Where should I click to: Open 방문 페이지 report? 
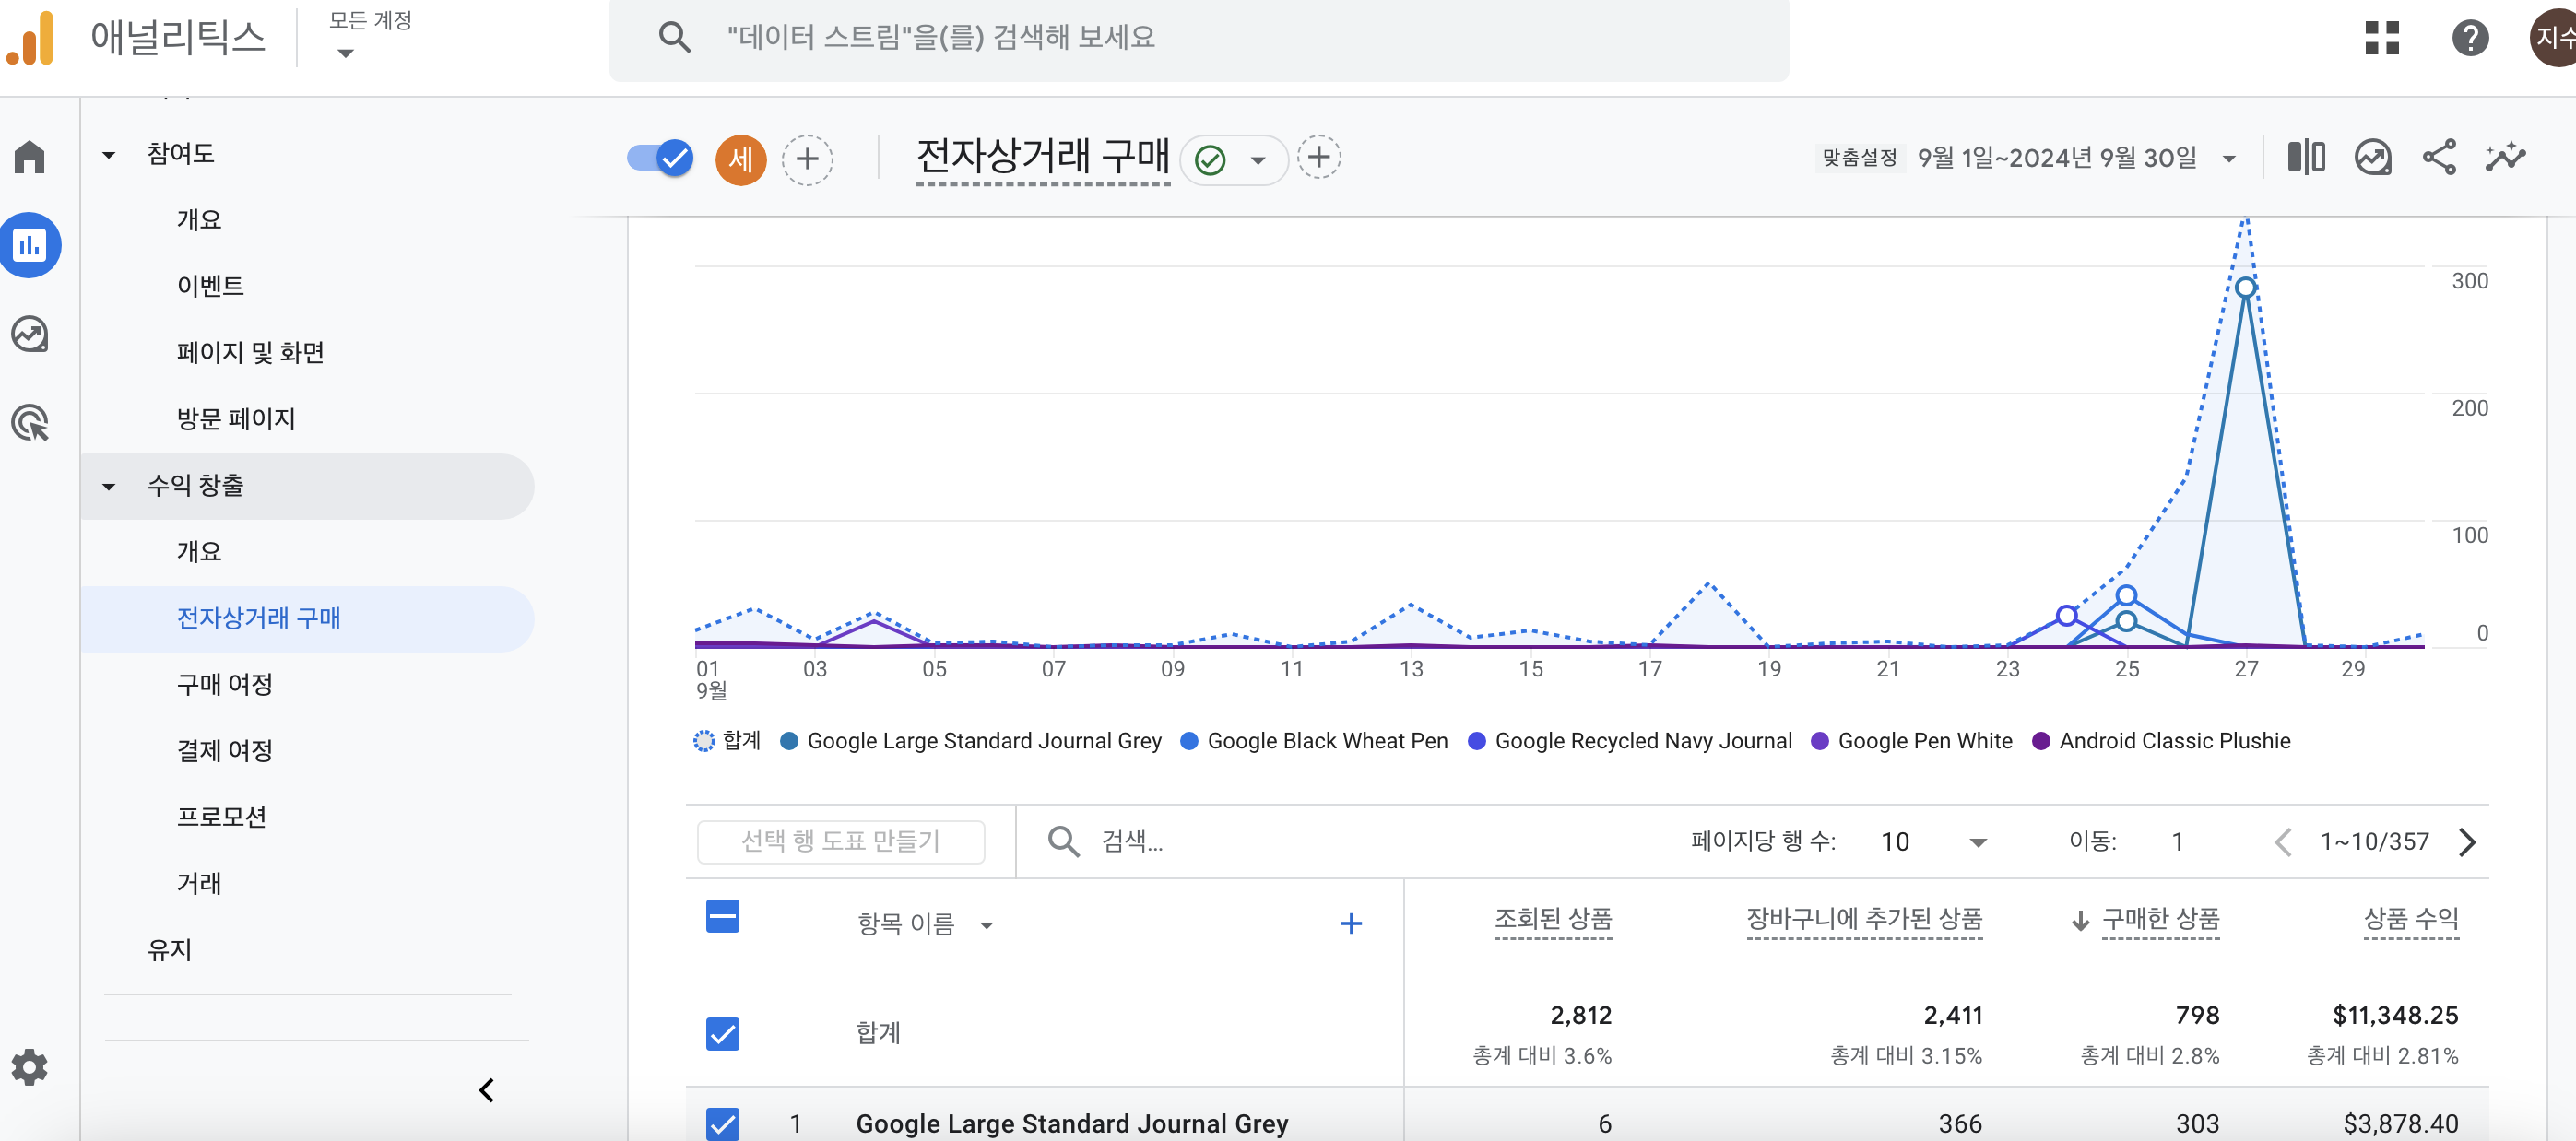pos(236,419)
